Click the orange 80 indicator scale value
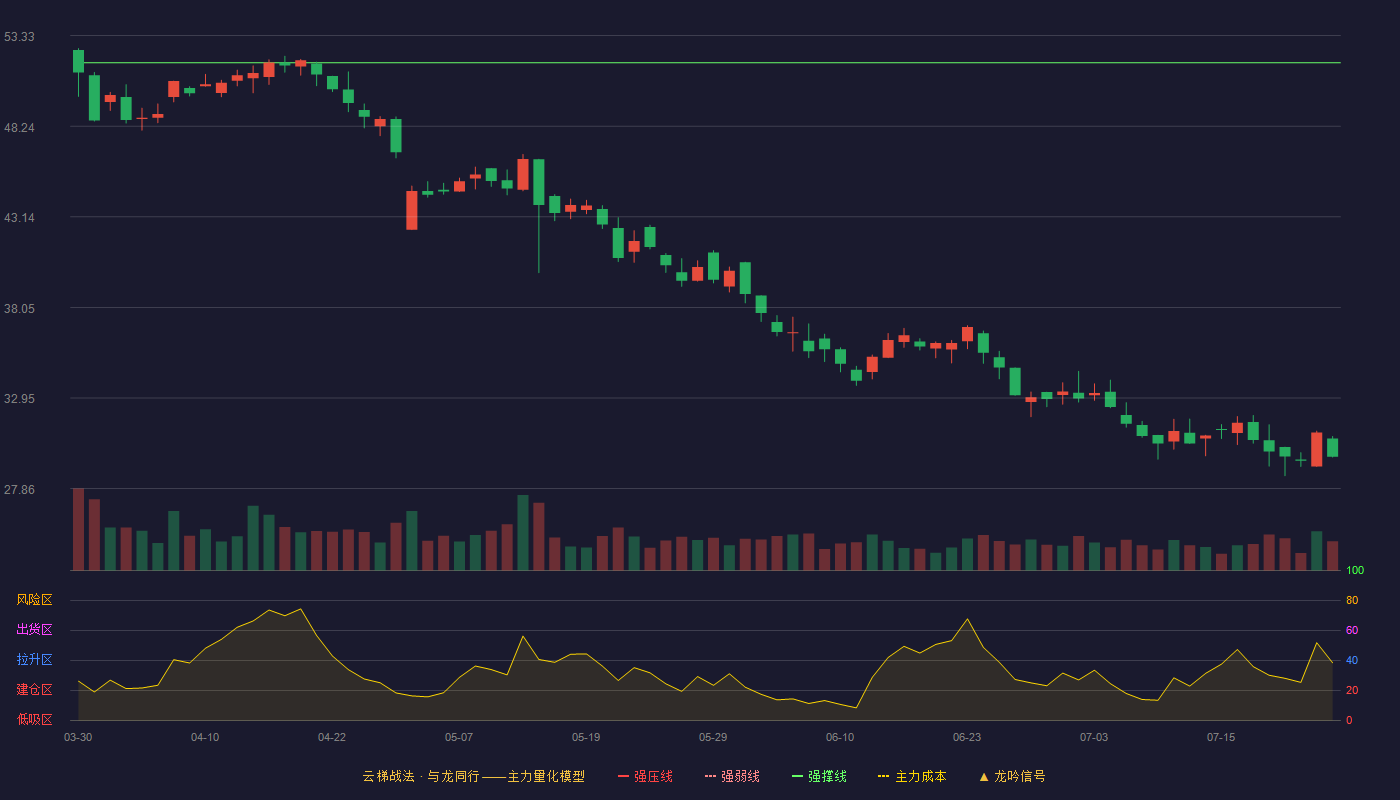The height and width of the screenshot is (800, 1400). point(1352,600)
